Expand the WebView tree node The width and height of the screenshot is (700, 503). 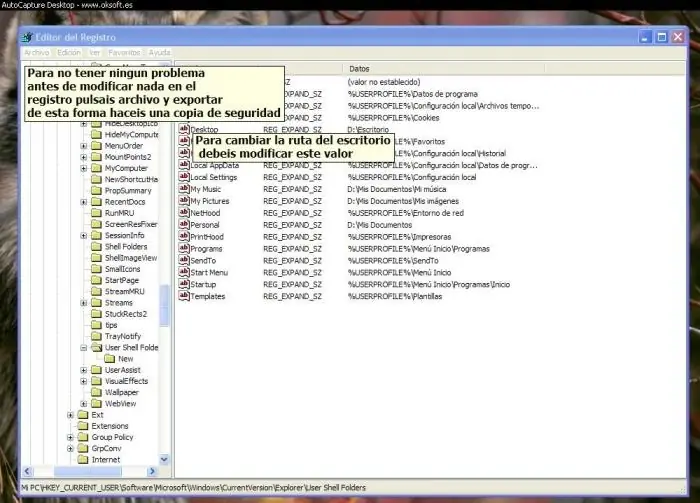[x=83, y=404]
